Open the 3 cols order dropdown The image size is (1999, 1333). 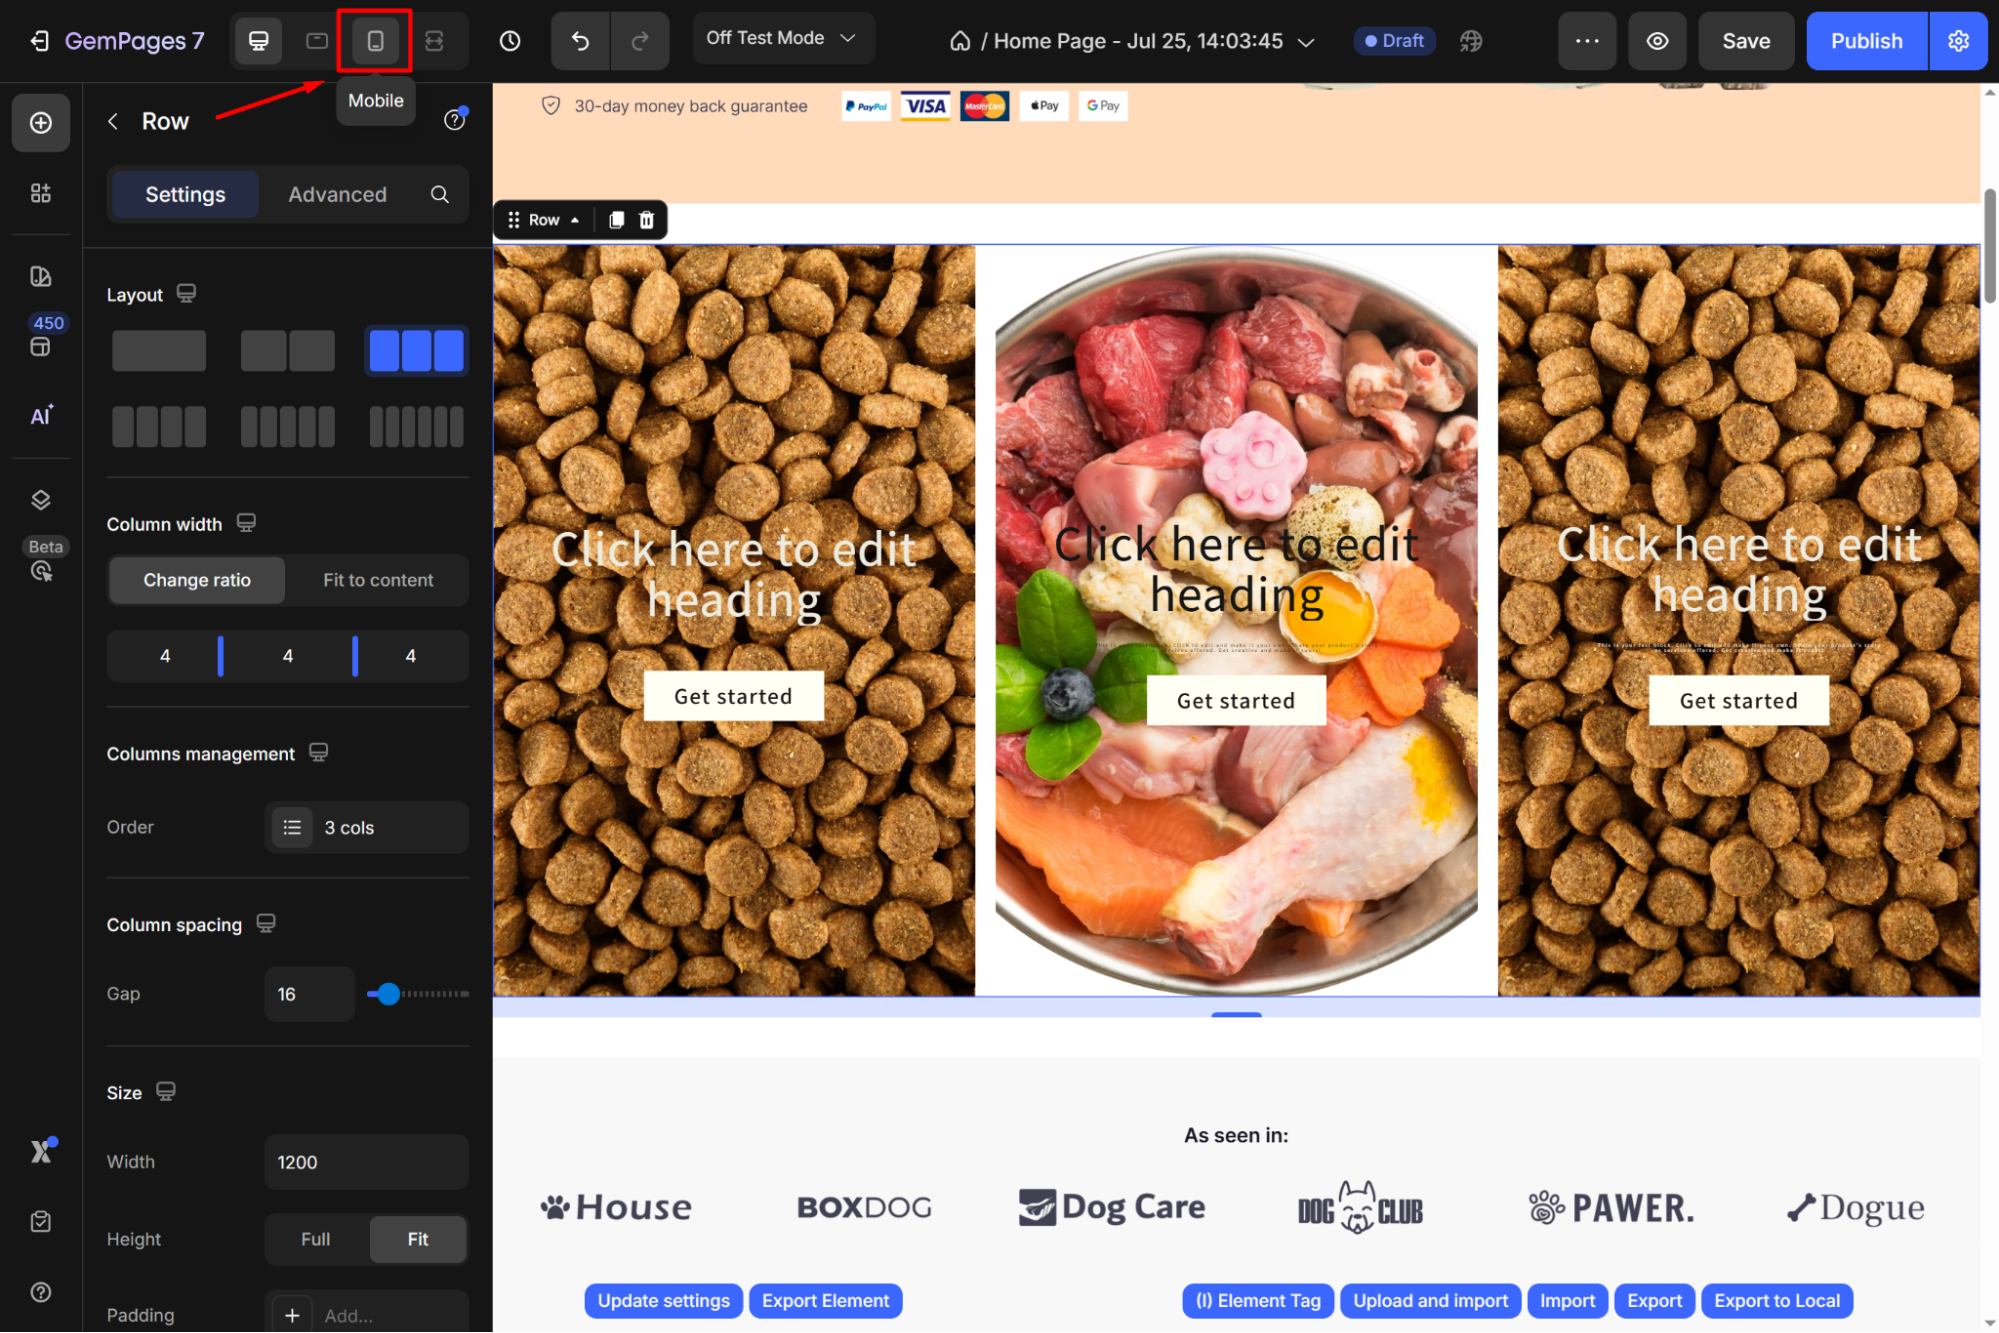tap(366, 828)
